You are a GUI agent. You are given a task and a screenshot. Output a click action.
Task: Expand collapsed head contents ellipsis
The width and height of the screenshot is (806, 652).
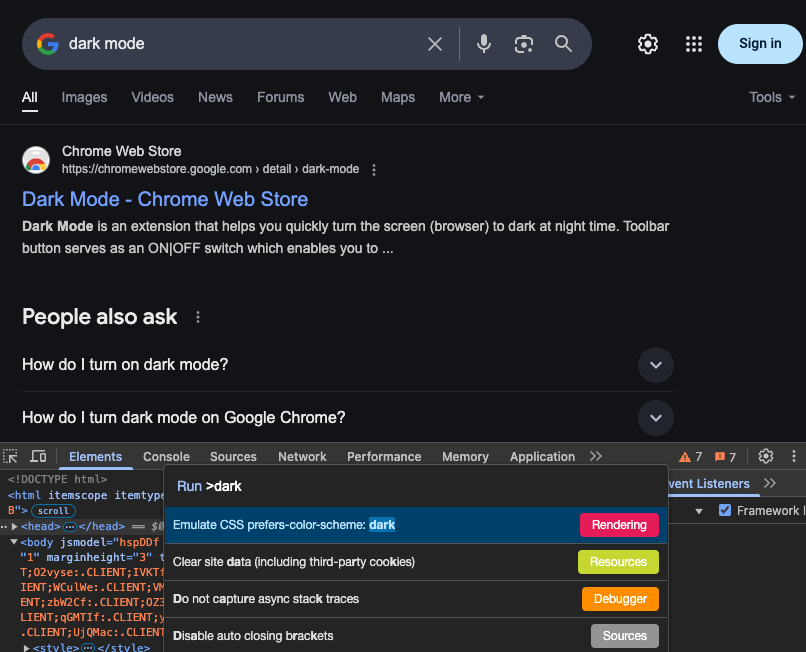[x=70, y=527]
